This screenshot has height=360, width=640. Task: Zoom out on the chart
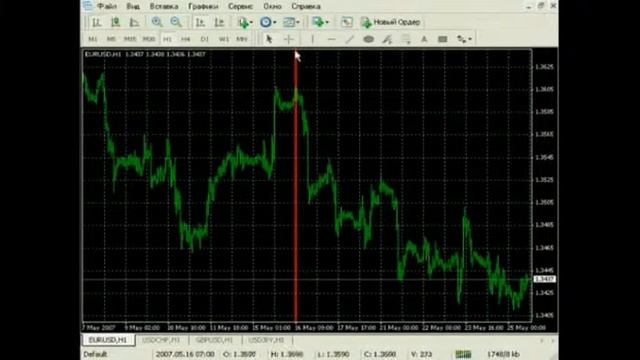pyautogui.click(x=176, y=22)
